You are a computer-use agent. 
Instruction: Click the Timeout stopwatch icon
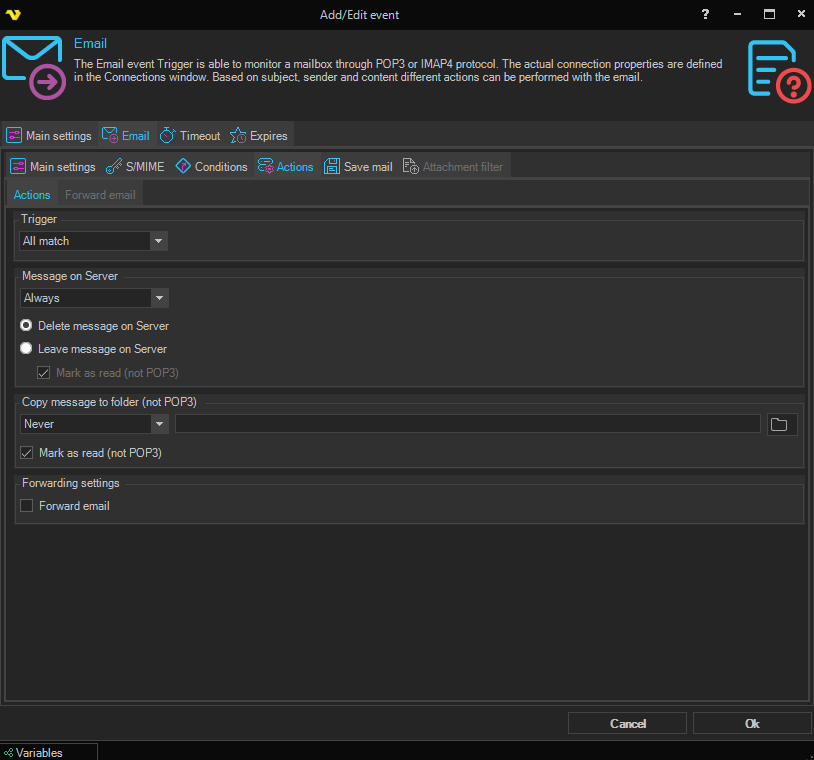(168, 136)
